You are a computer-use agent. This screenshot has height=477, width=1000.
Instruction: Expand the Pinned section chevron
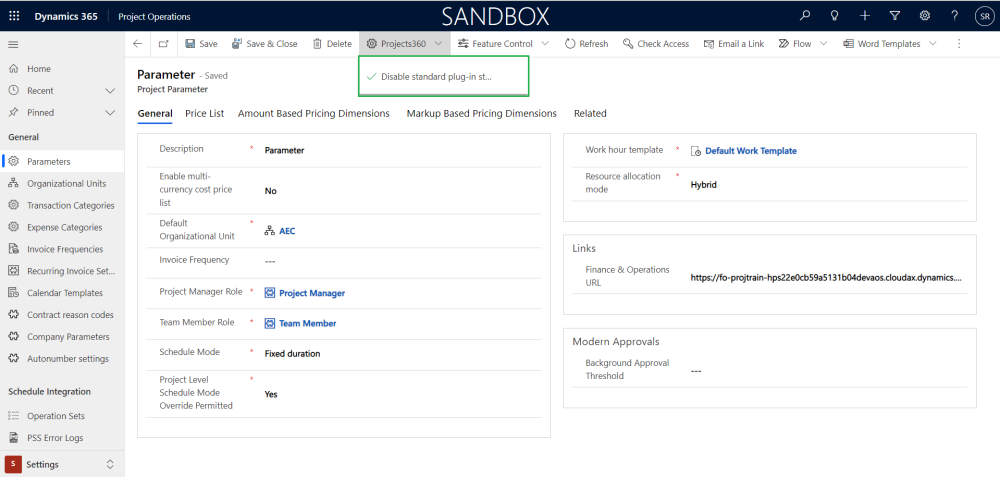pyautogui.click(x=110, y=112)
